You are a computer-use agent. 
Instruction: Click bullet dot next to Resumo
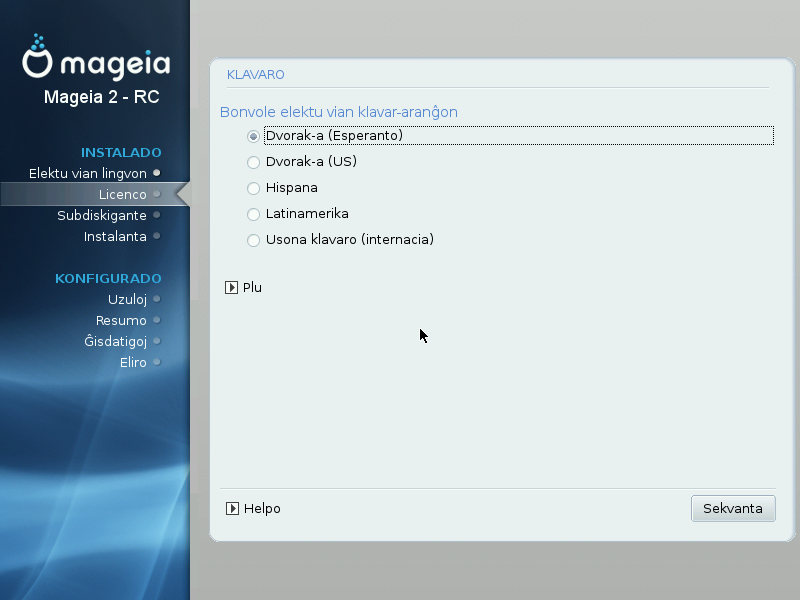tap(157, 320)
